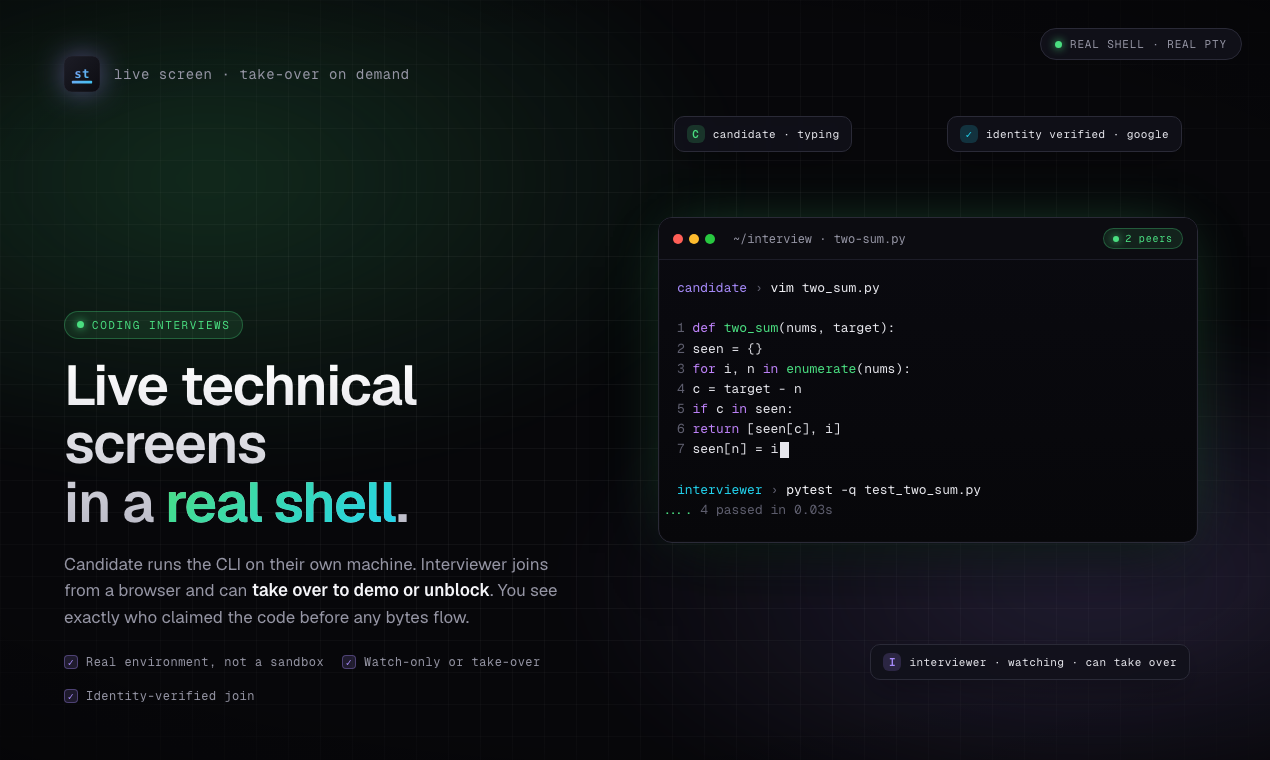Viewport: 1270px width, 760px height.
Task: Click the '2 peers' badge
Action: [x=1143, y=239]
